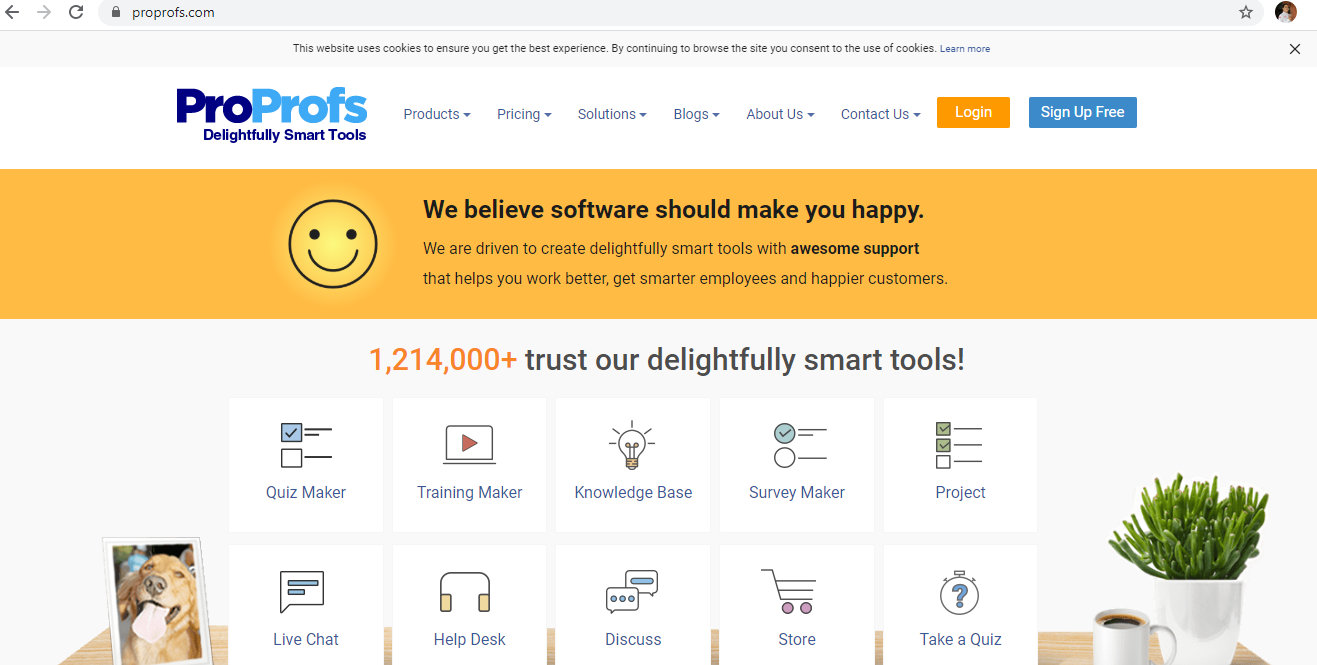
Task: Click the Help Desk headphones icon
Action: pos(465,592)
